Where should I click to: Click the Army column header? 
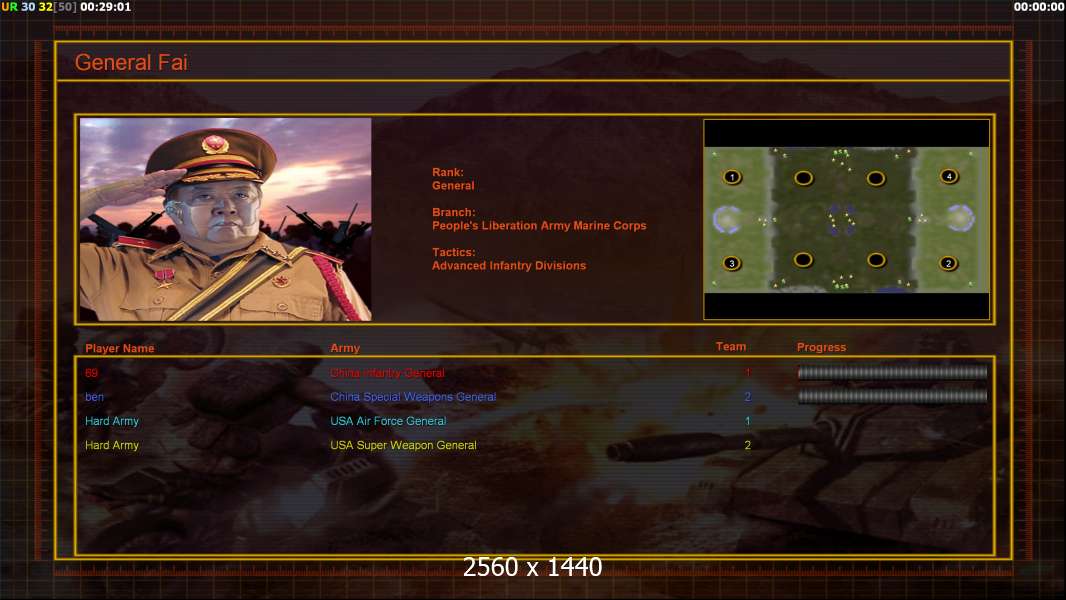pos(345,348)
